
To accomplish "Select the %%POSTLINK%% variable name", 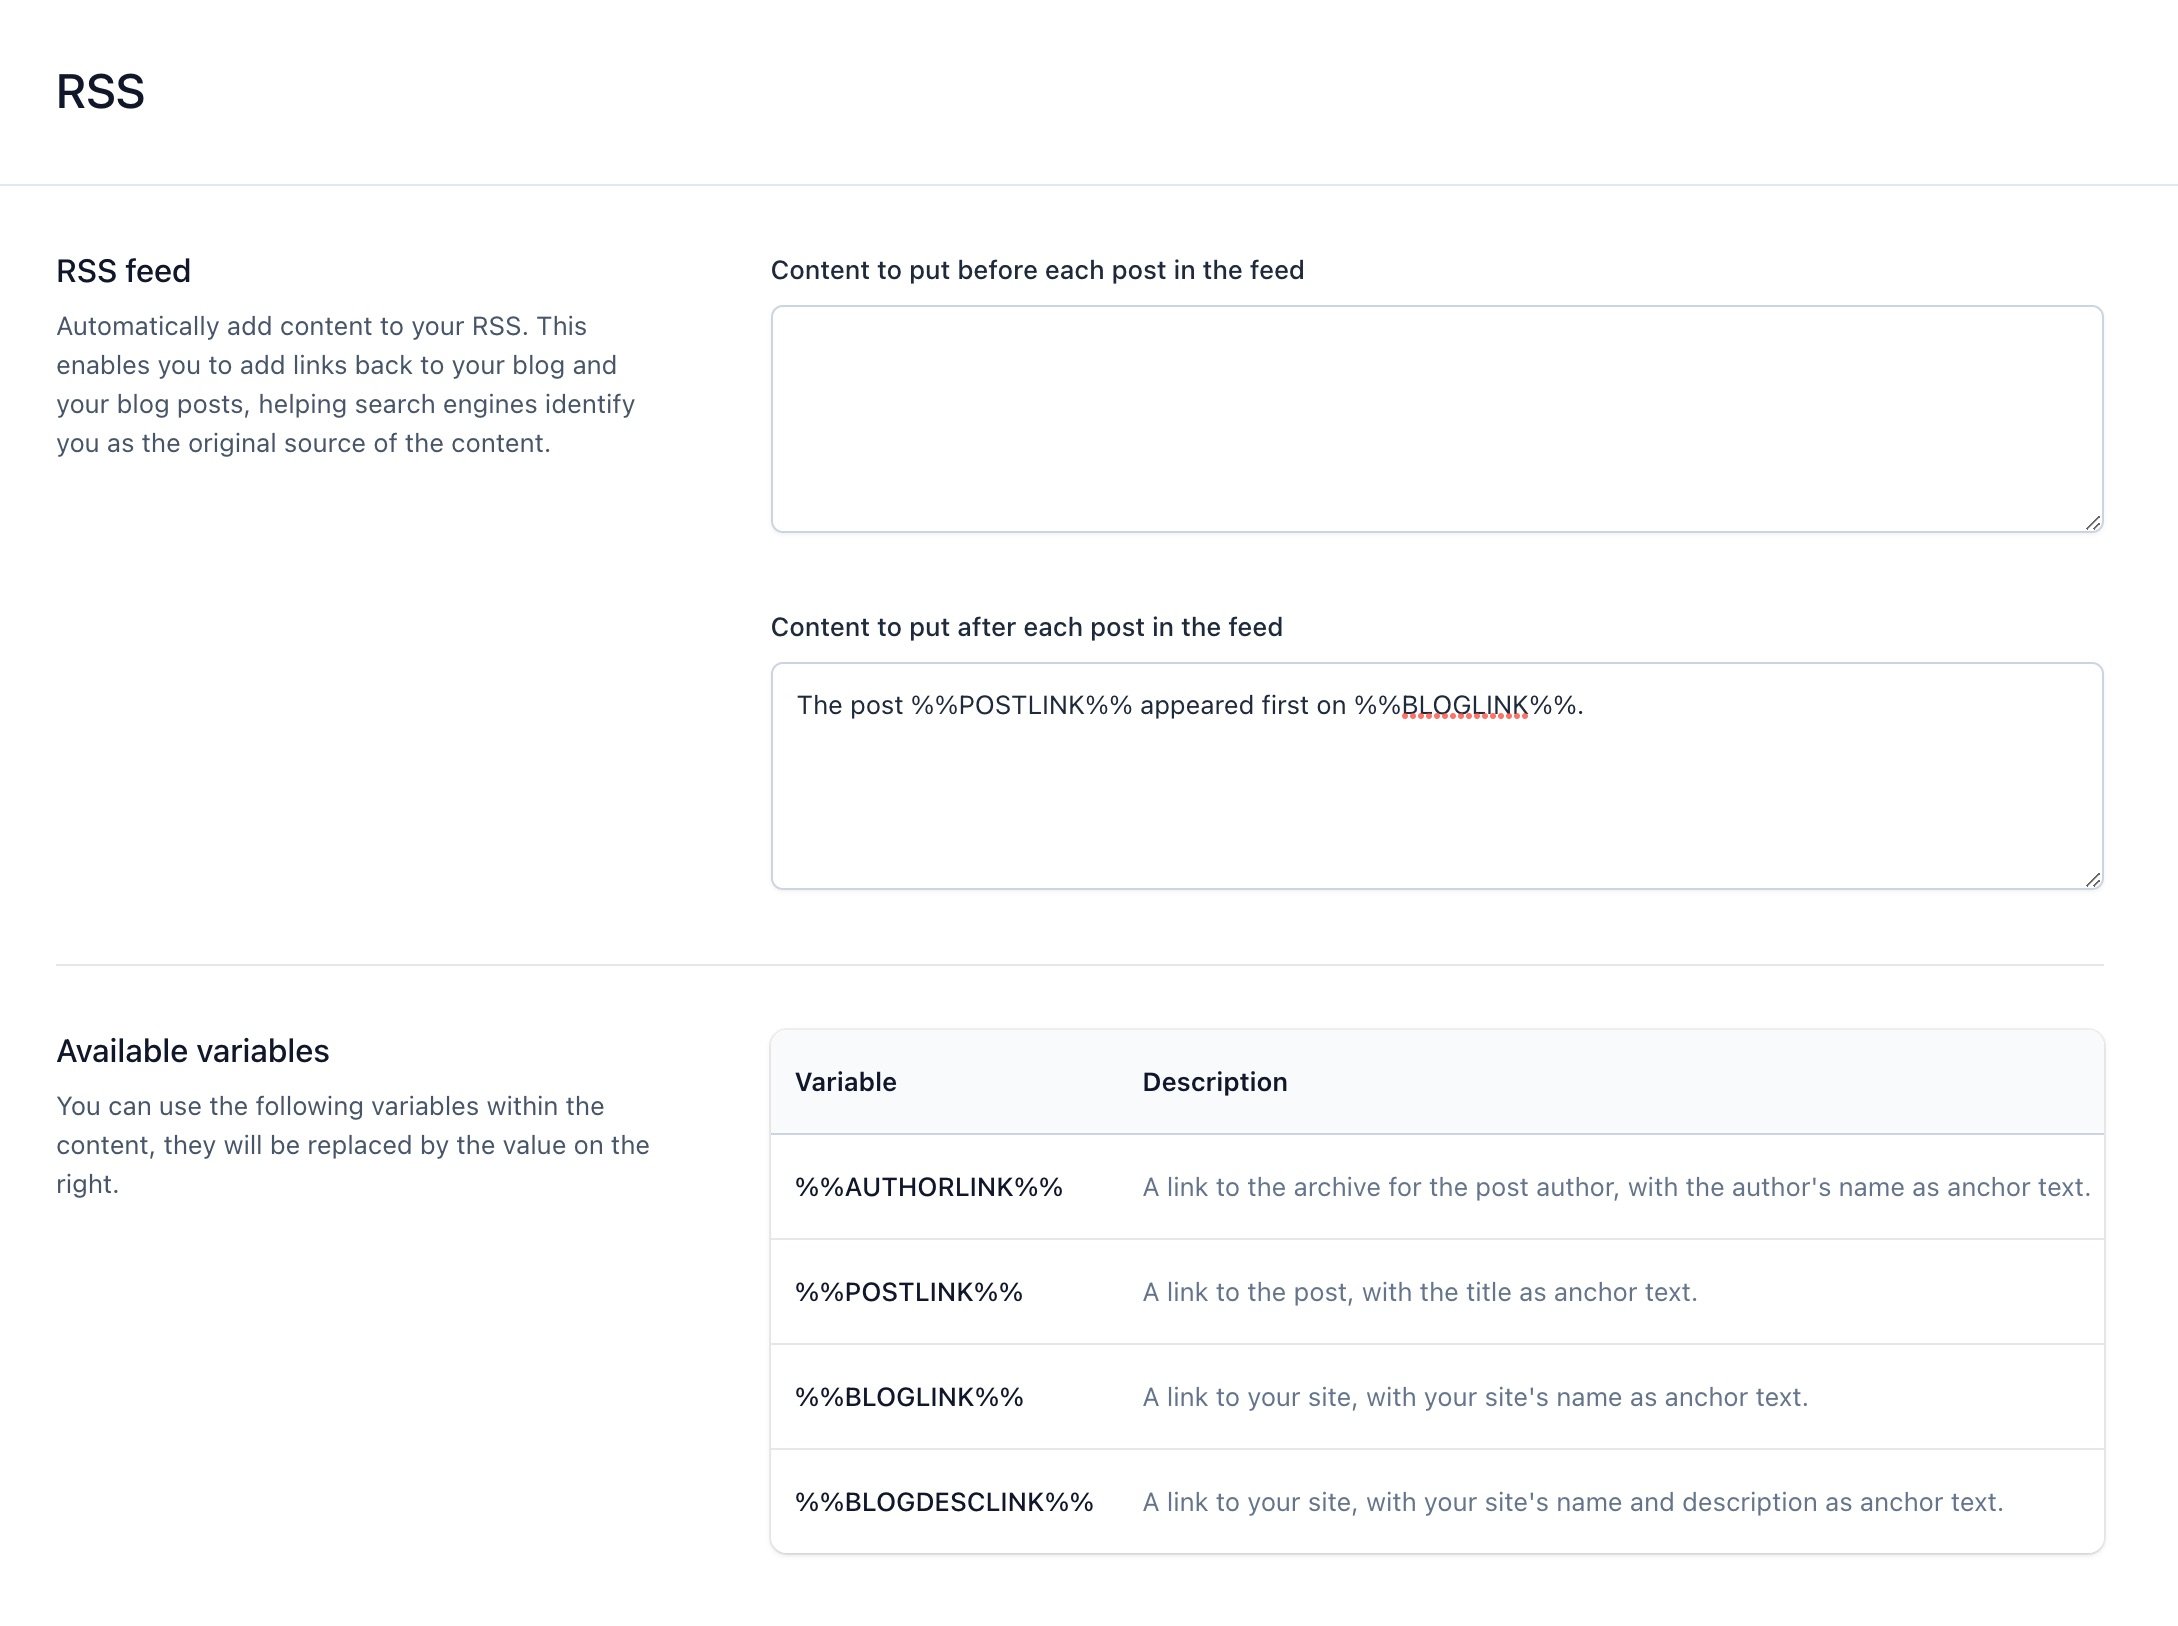I will point(908,1292).
